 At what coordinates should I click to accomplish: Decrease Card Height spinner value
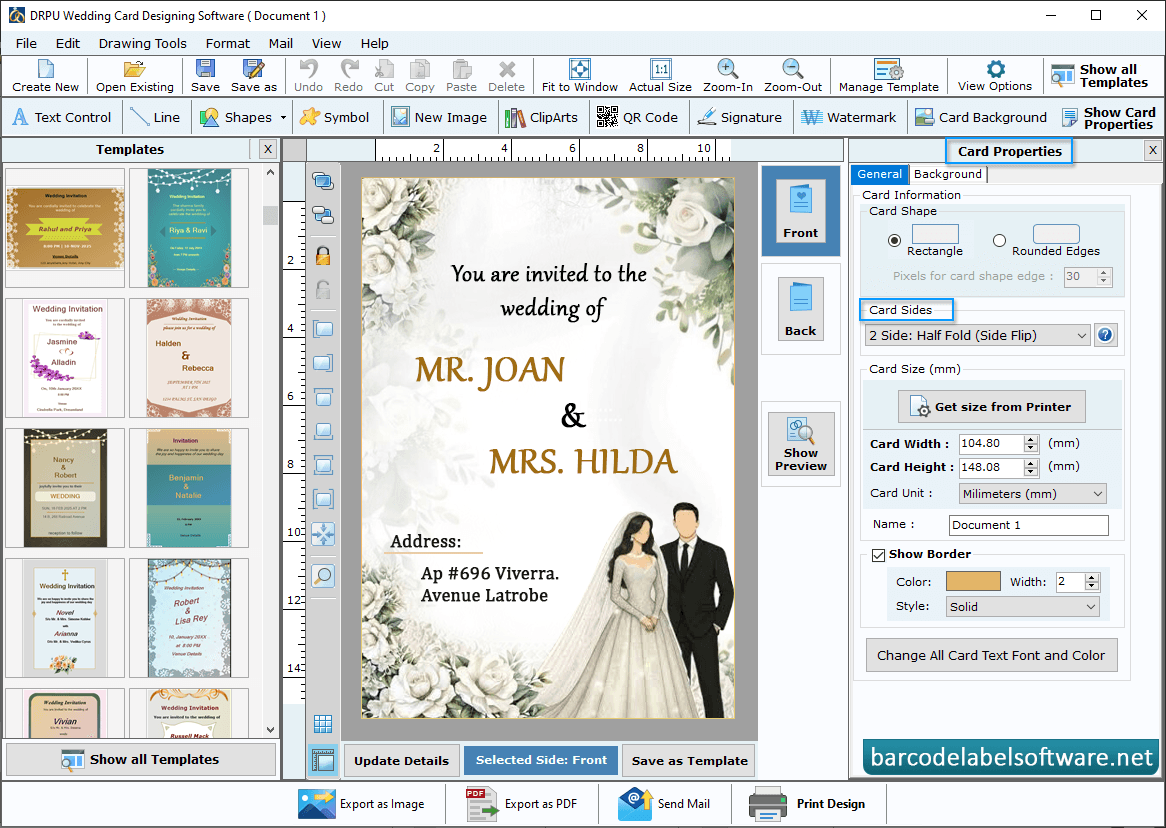tap(1031, 472)
